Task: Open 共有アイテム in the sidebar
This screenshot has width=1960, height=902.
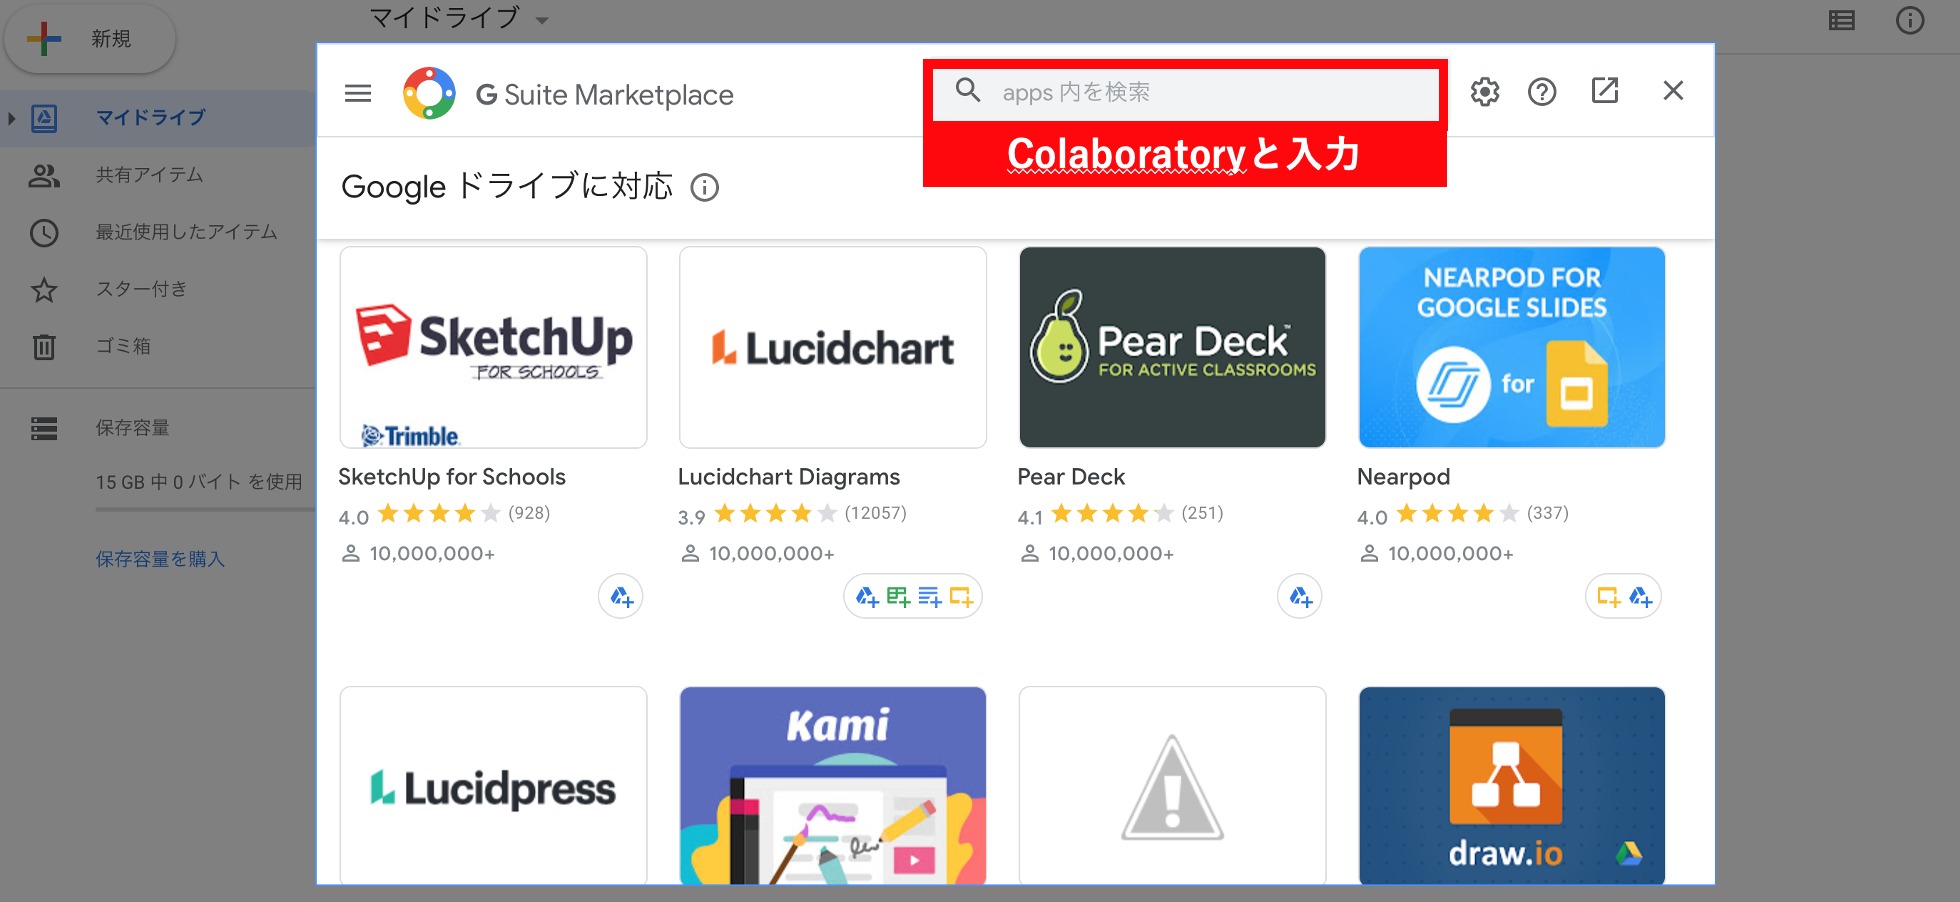Action: pyautogui.click(x=149, y=175)
